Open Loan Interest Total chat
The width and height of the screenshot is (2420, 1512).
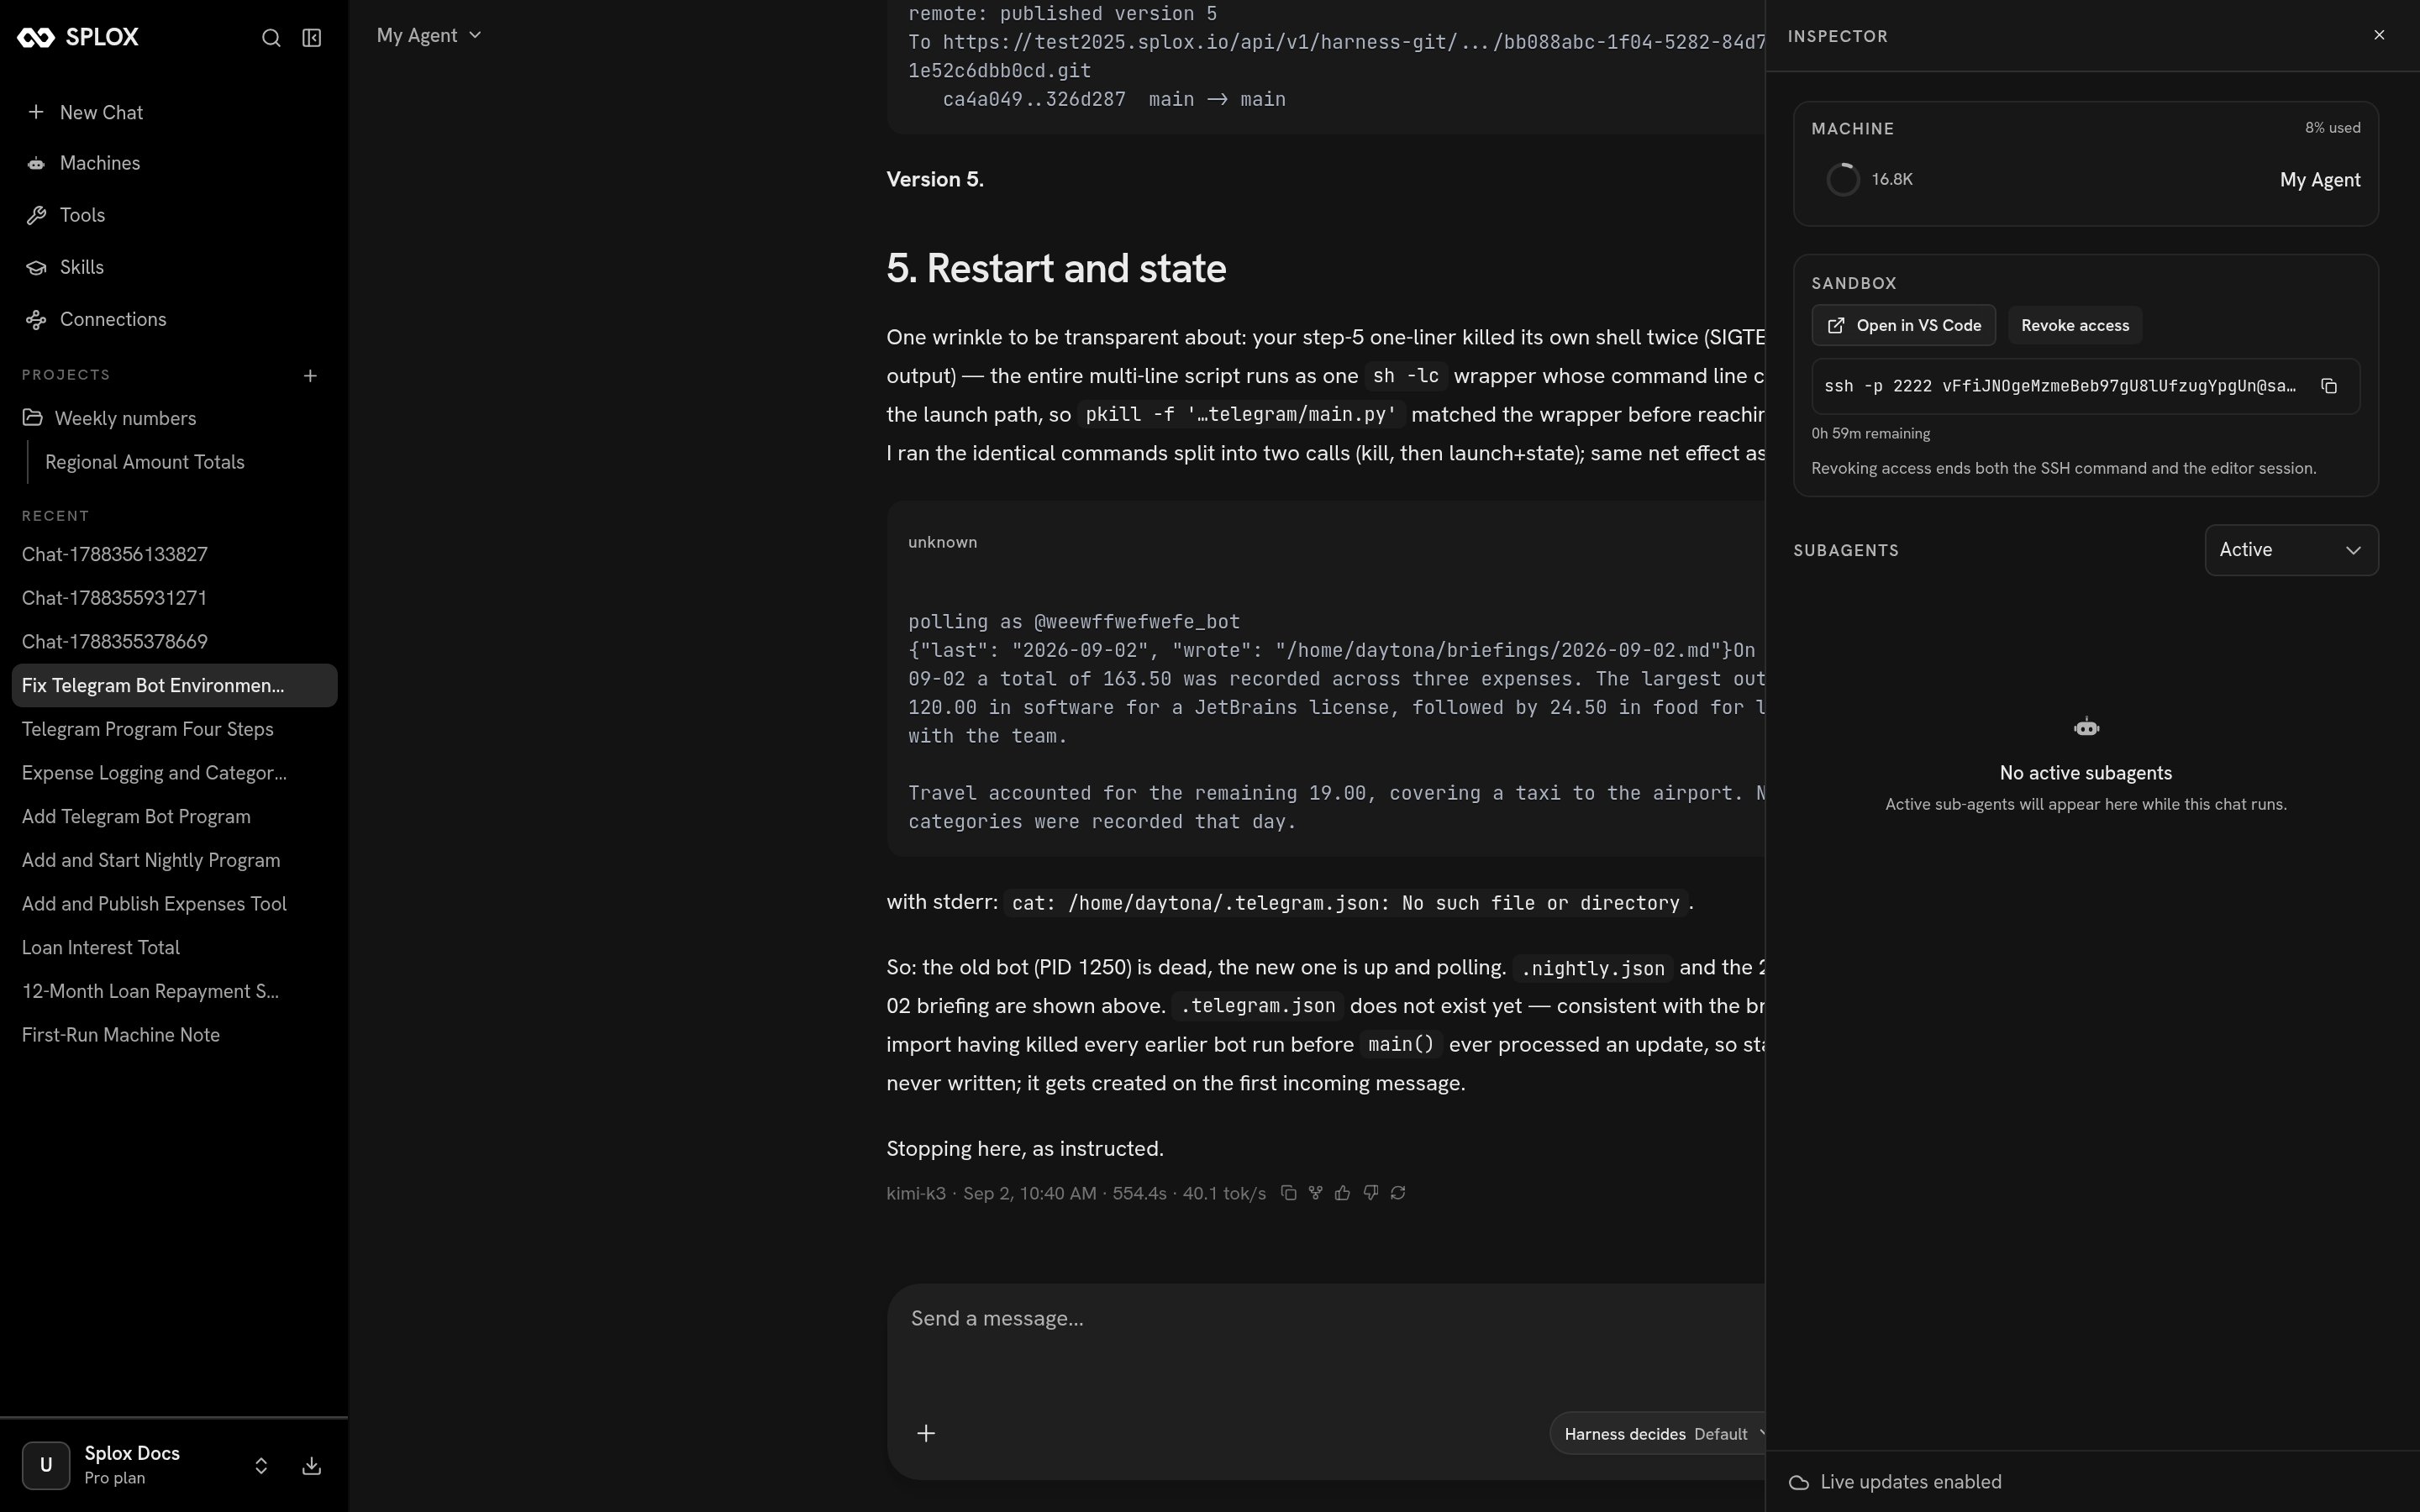pyautogui.click(x=174, y=948)
